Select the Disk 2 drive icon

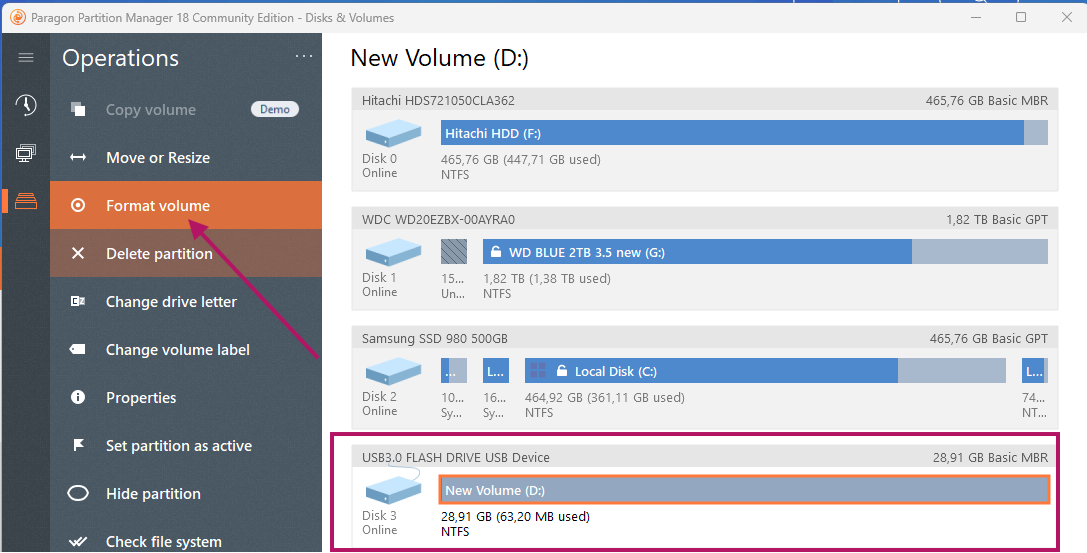coord(393,371)
